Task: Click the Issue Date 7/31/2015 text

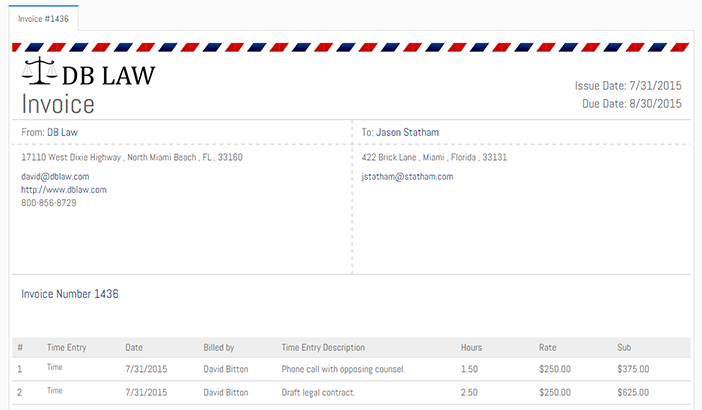Action: pyautogui.click(x=628, y=86)
